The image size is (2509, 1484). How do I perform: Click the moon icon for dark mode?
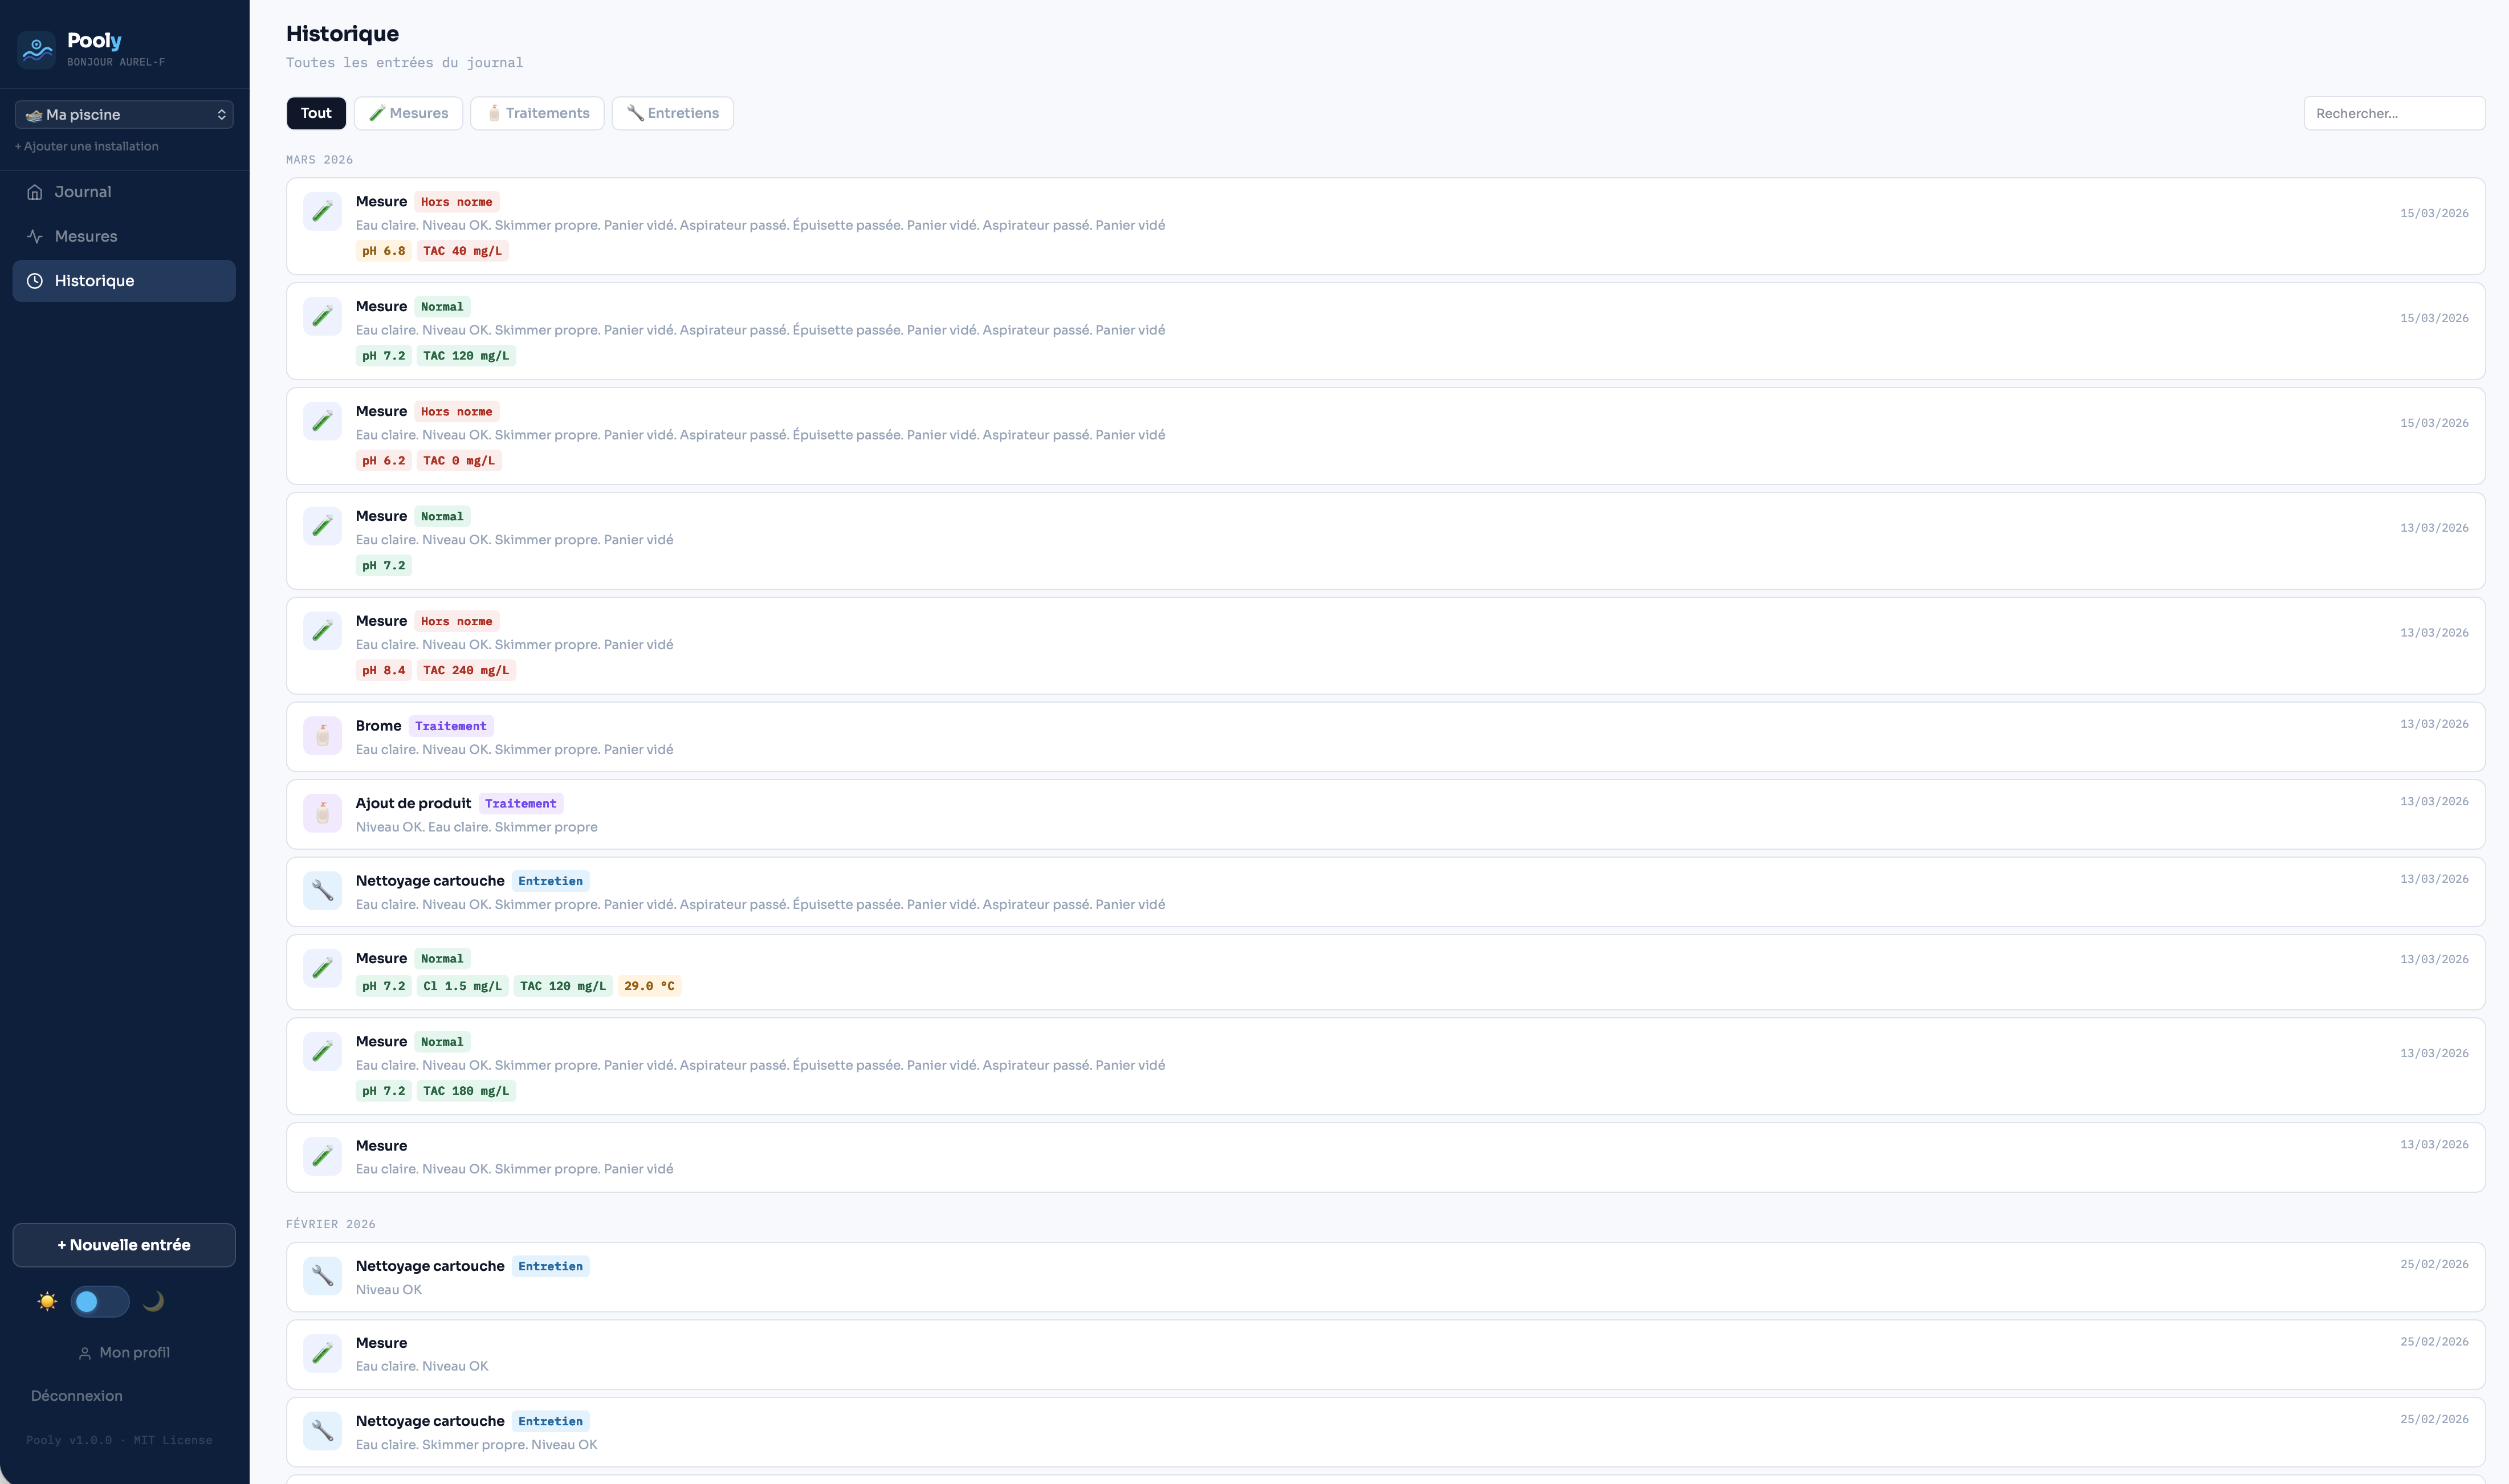pos(153,1301)
